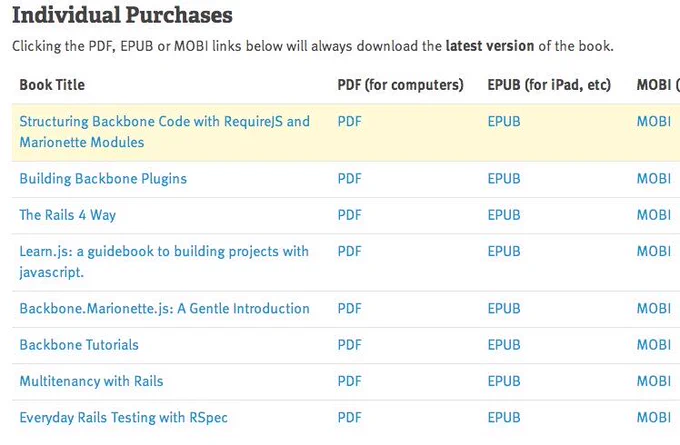Screen dimensions: 680x445
Task: Open Structuring Backbone Code with RequireJS book link
Action: click(164, 132)
